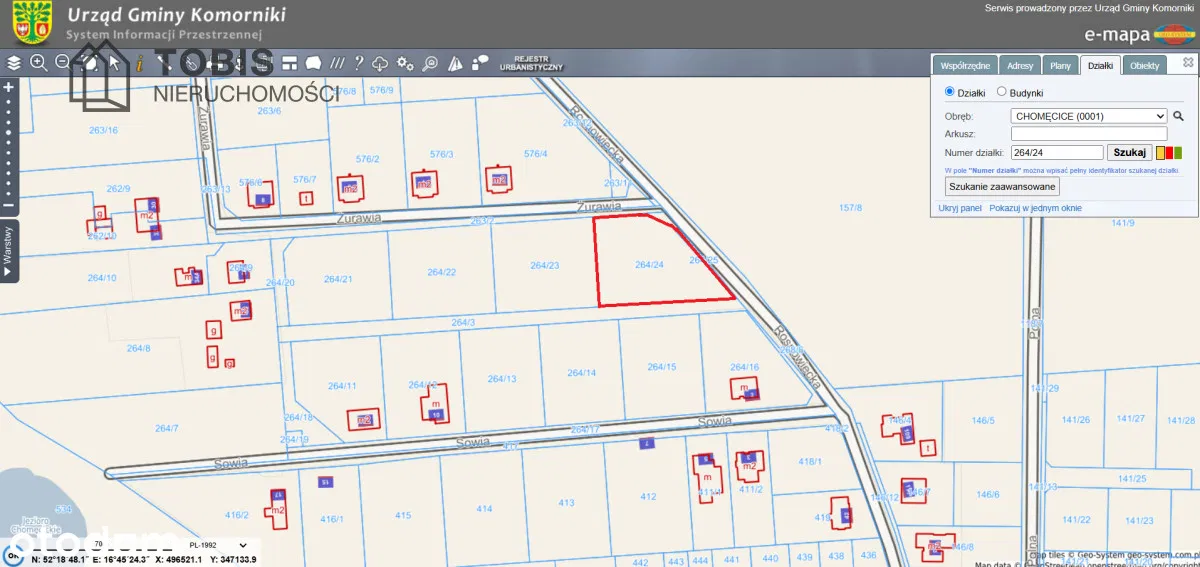
Task: Select the Budynki radio button
Action: 1002,92
